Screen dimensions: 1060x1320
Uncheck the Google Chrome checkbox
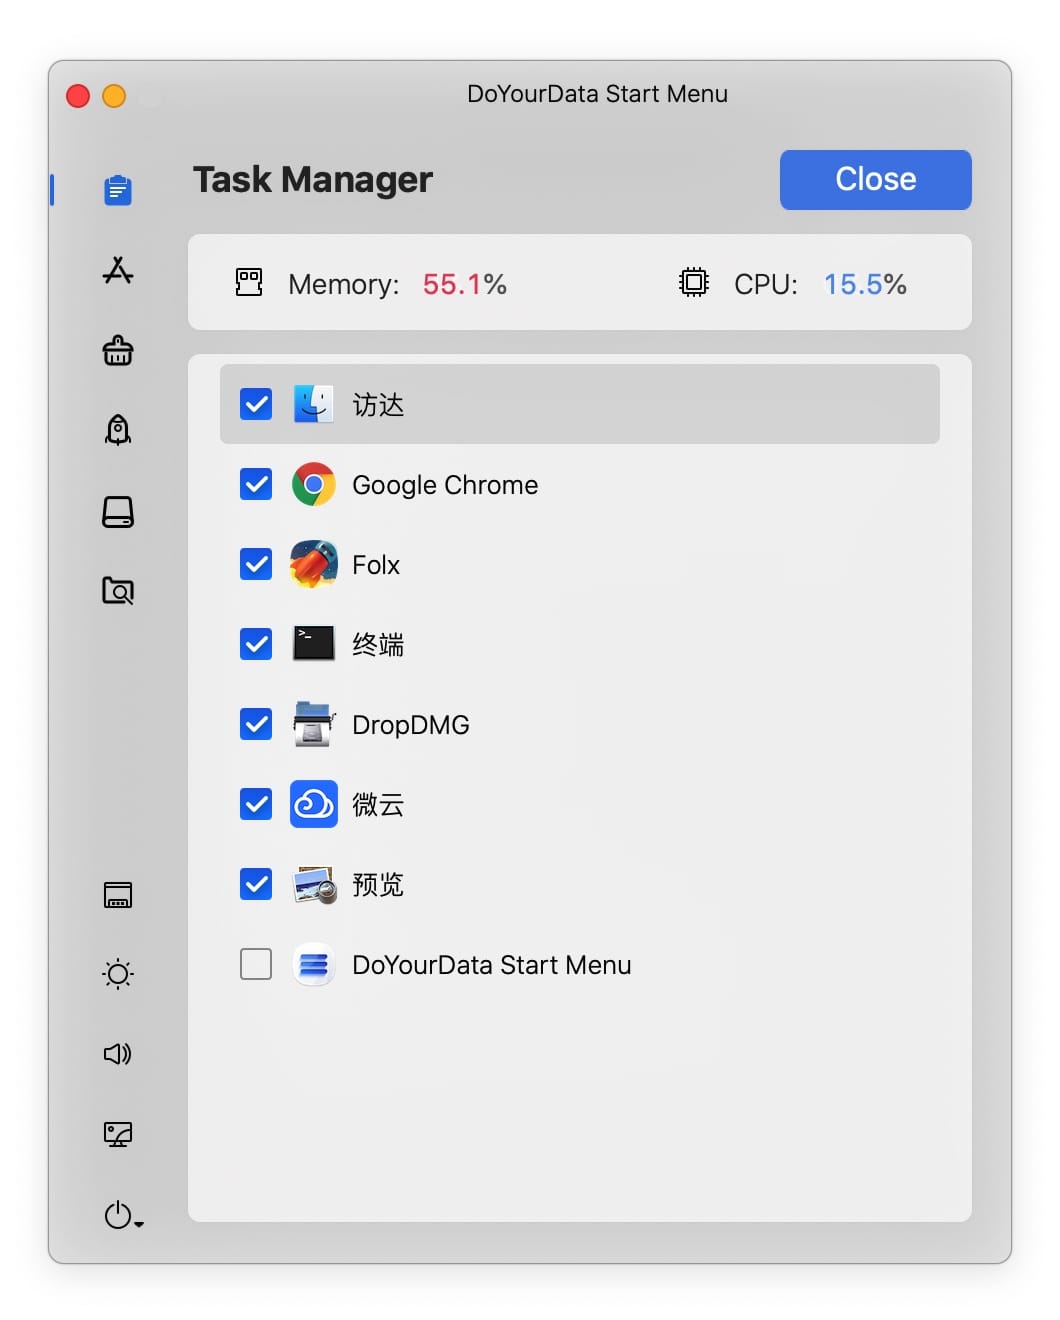click(x=256, y=485)
